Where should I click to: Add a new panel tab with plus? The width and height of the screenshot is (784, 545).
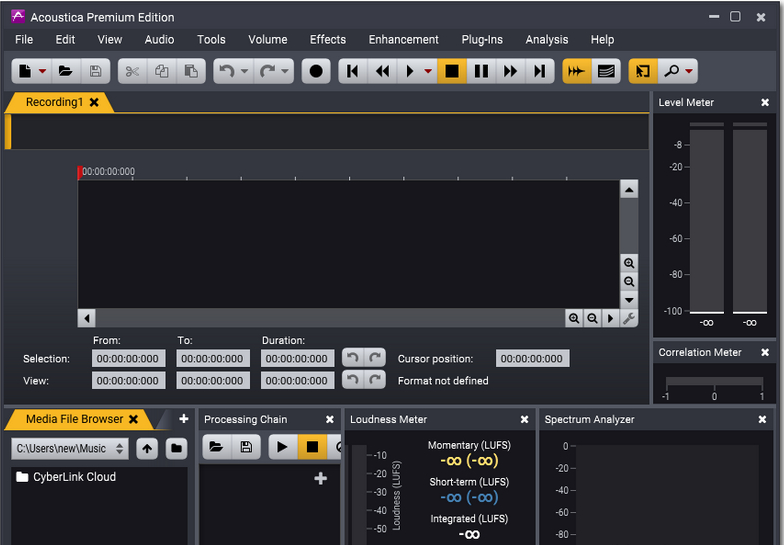(184, 418)
